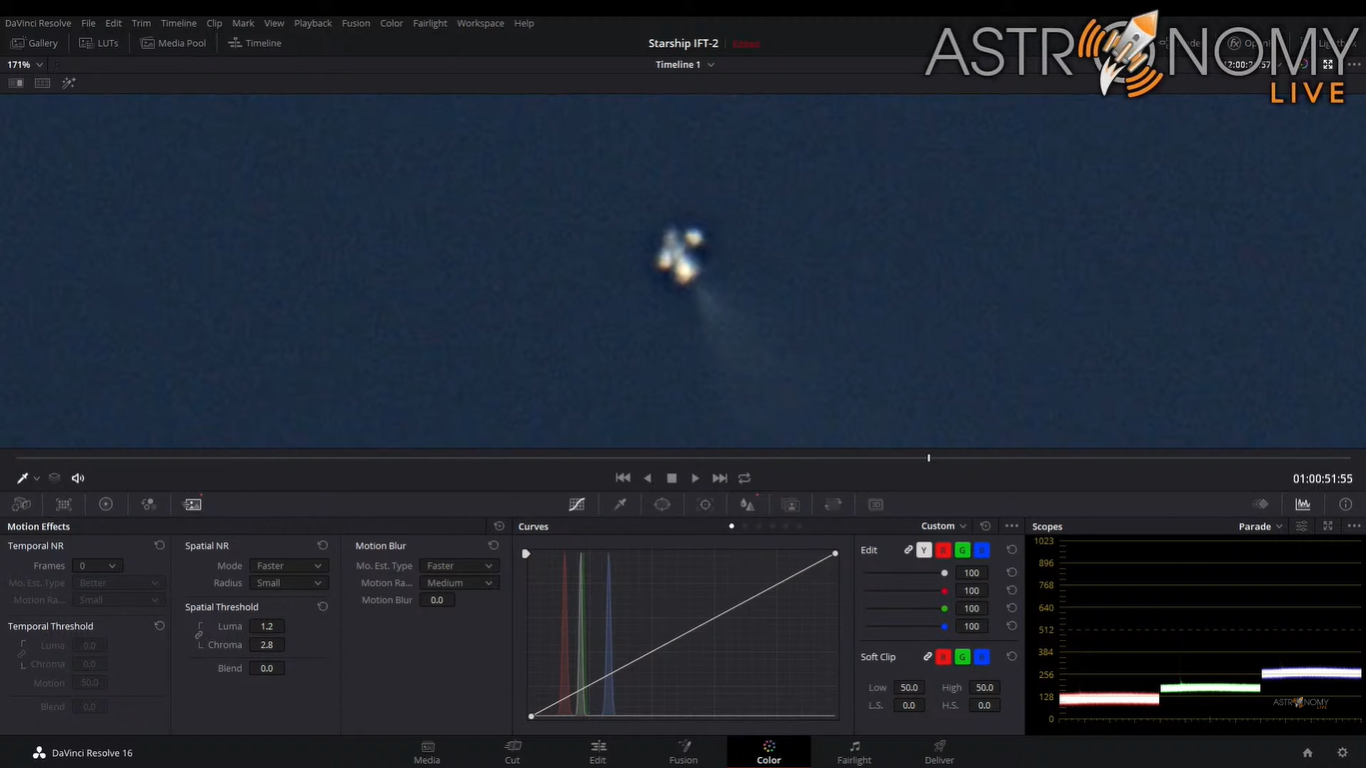Image resolution: width=1366 pixels, height=768 pixels.
Task: Toggle the Y luminance channel in Edit
Action: point(924,550)
